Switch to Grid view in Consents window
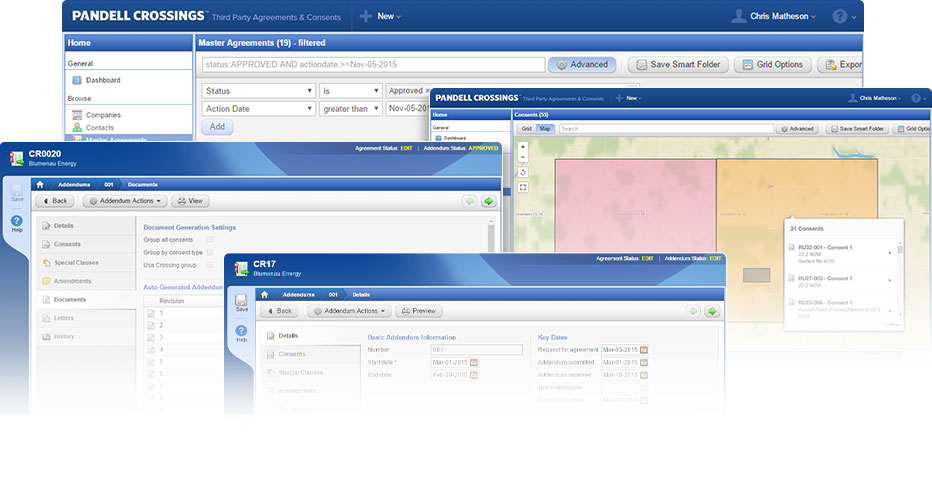932x487 pixels. [x=527, y=128]
